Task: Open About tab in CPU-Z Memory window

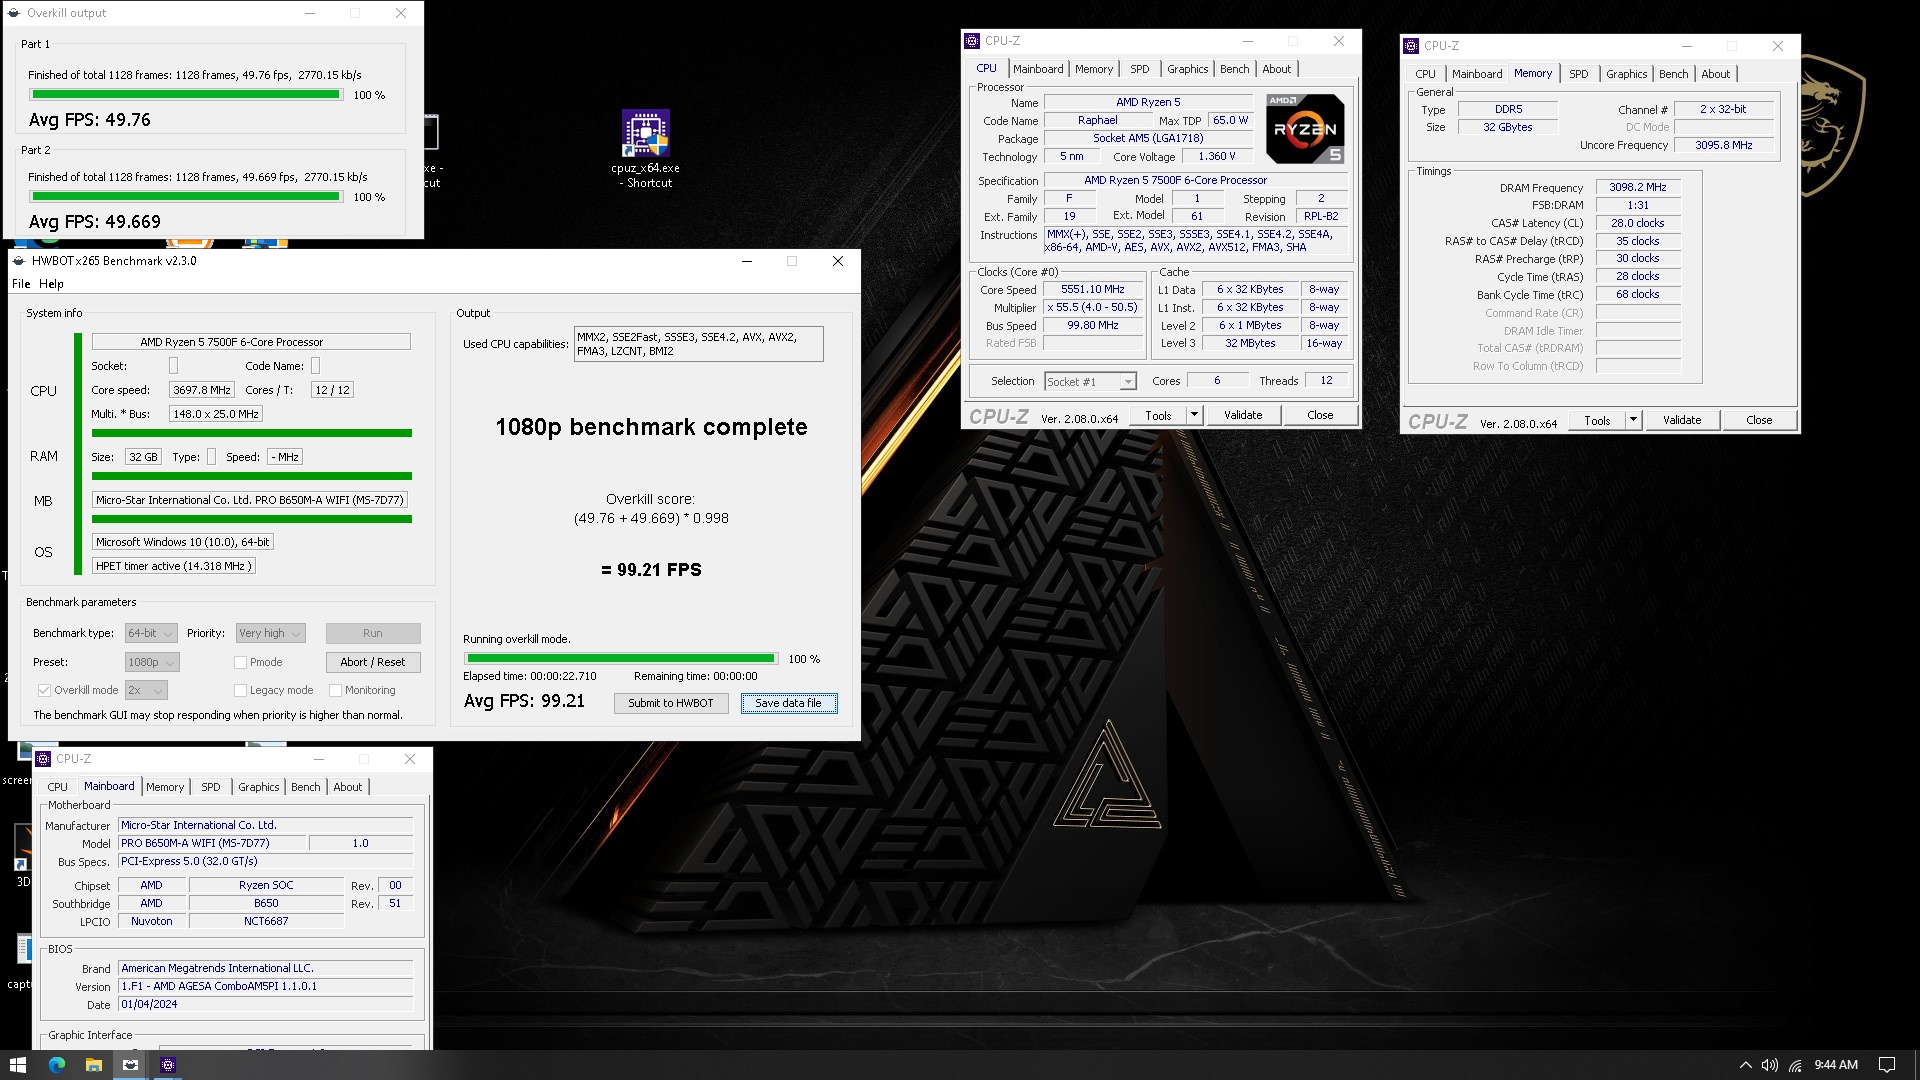Action: (x=1715, y=74)
